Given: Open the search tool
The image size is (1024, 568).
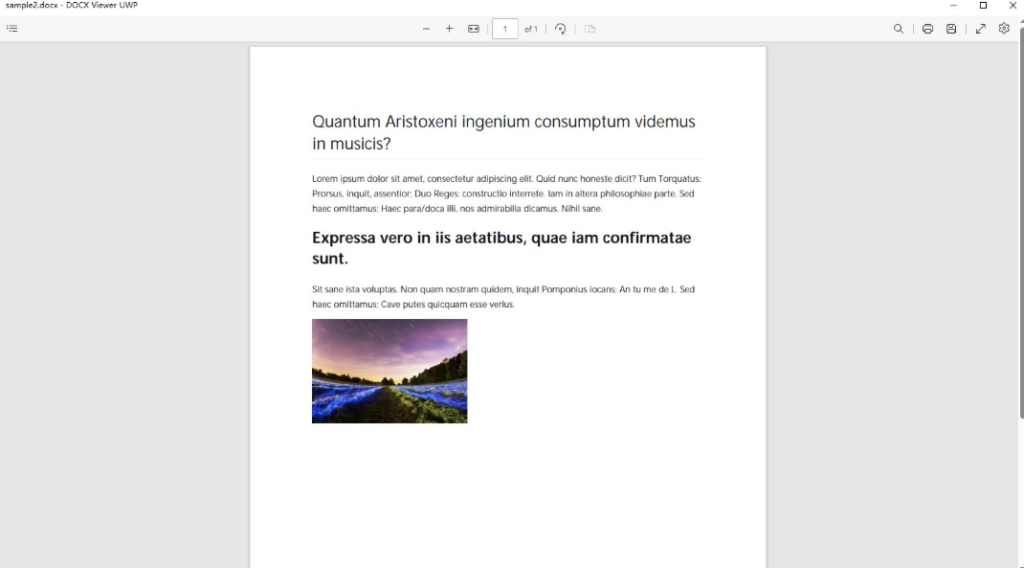Looking at the screenshot, I should pos(899,29).
